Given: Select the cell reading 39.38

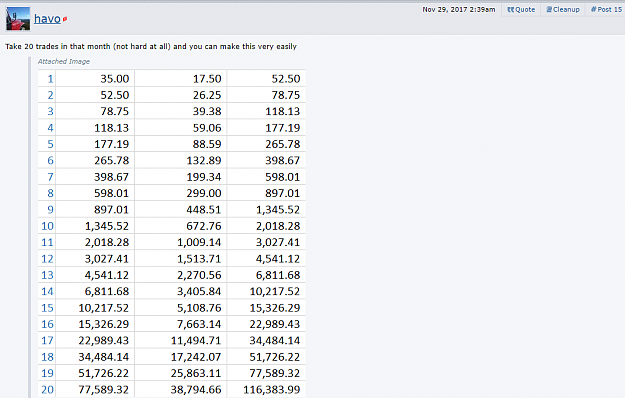Looking at the screenshot, I should pyautogui.click(x=181, y=111).
